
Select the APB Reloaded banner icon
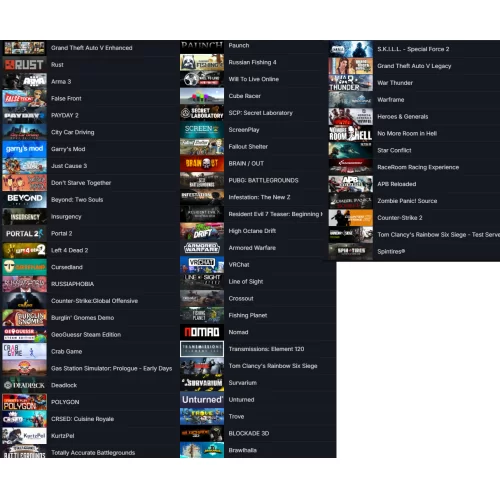[x=351, y=184]
